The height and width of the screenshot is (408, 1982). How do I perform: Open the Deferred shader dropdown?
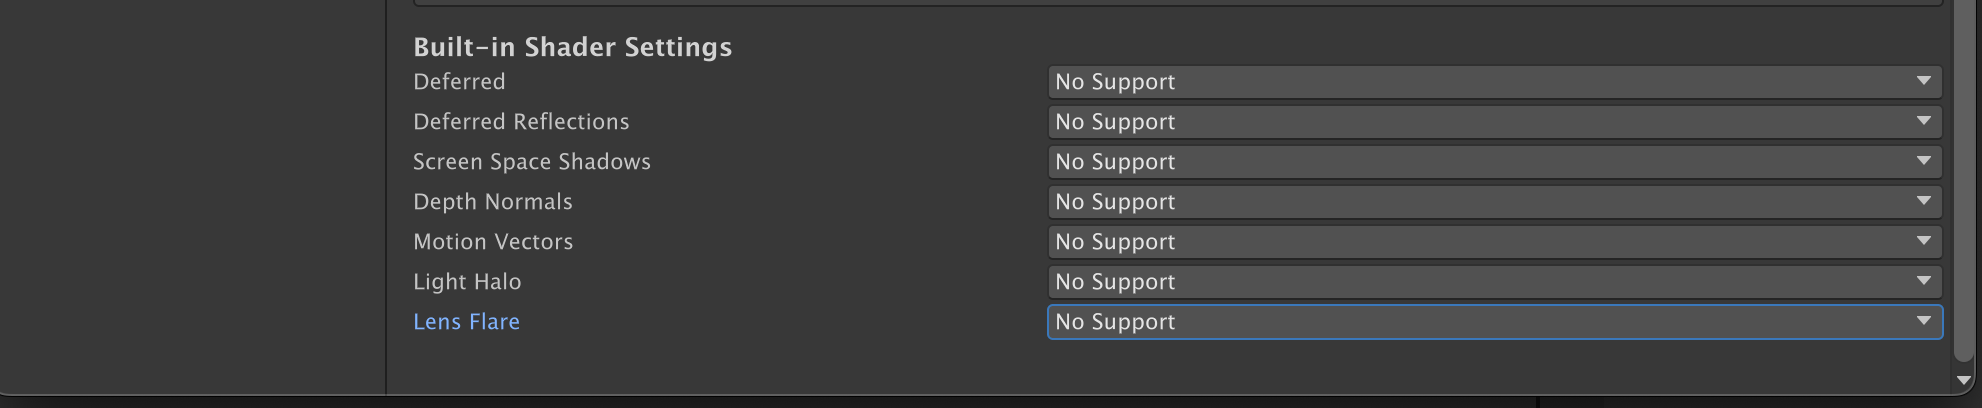pyautogui.click(x=1494, y=82)
